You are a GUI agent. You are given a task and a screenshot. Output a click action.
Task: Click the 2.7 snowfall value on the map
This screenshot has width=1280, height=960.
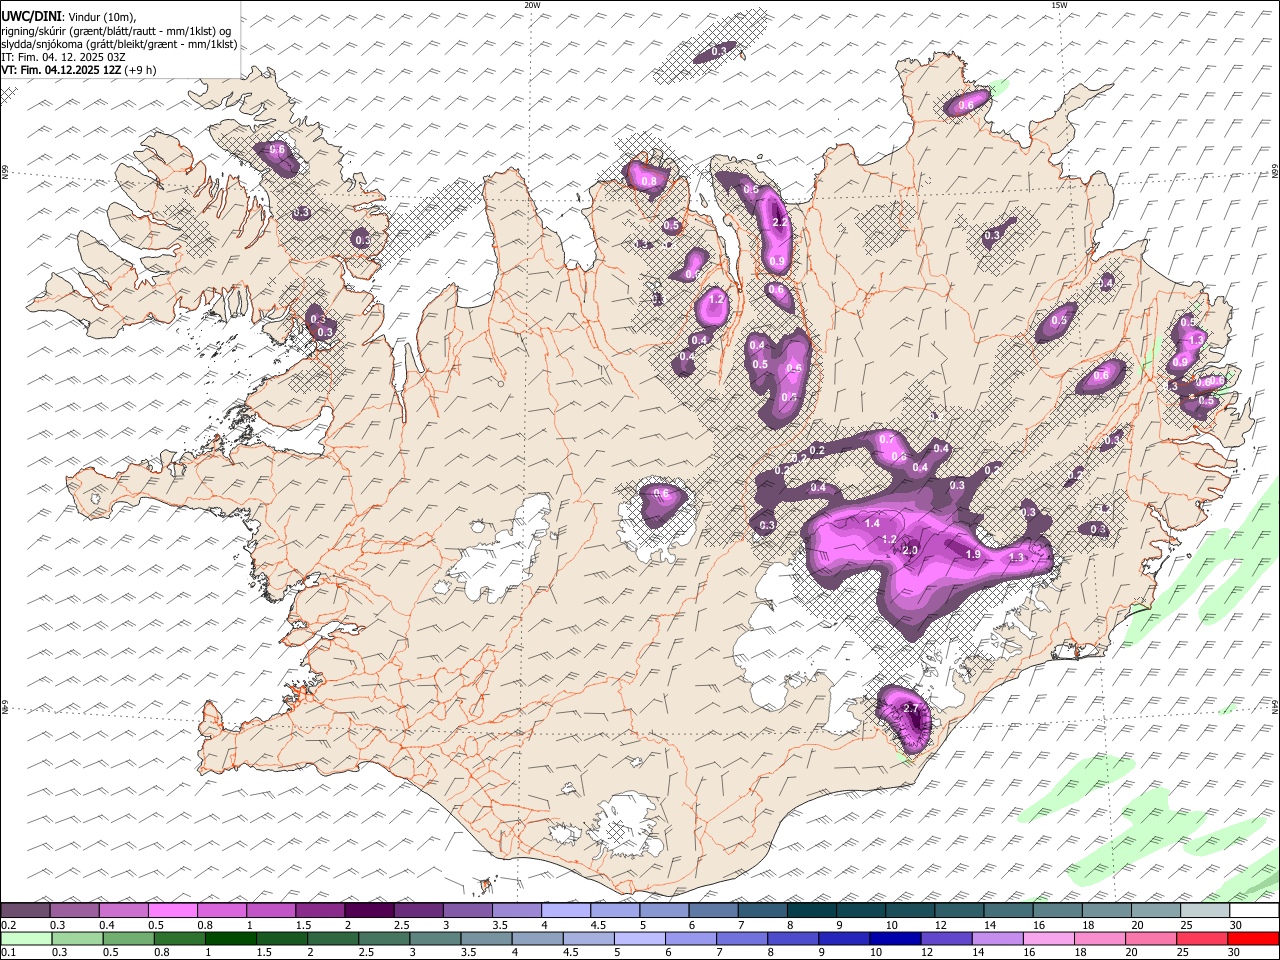[910, 708]
